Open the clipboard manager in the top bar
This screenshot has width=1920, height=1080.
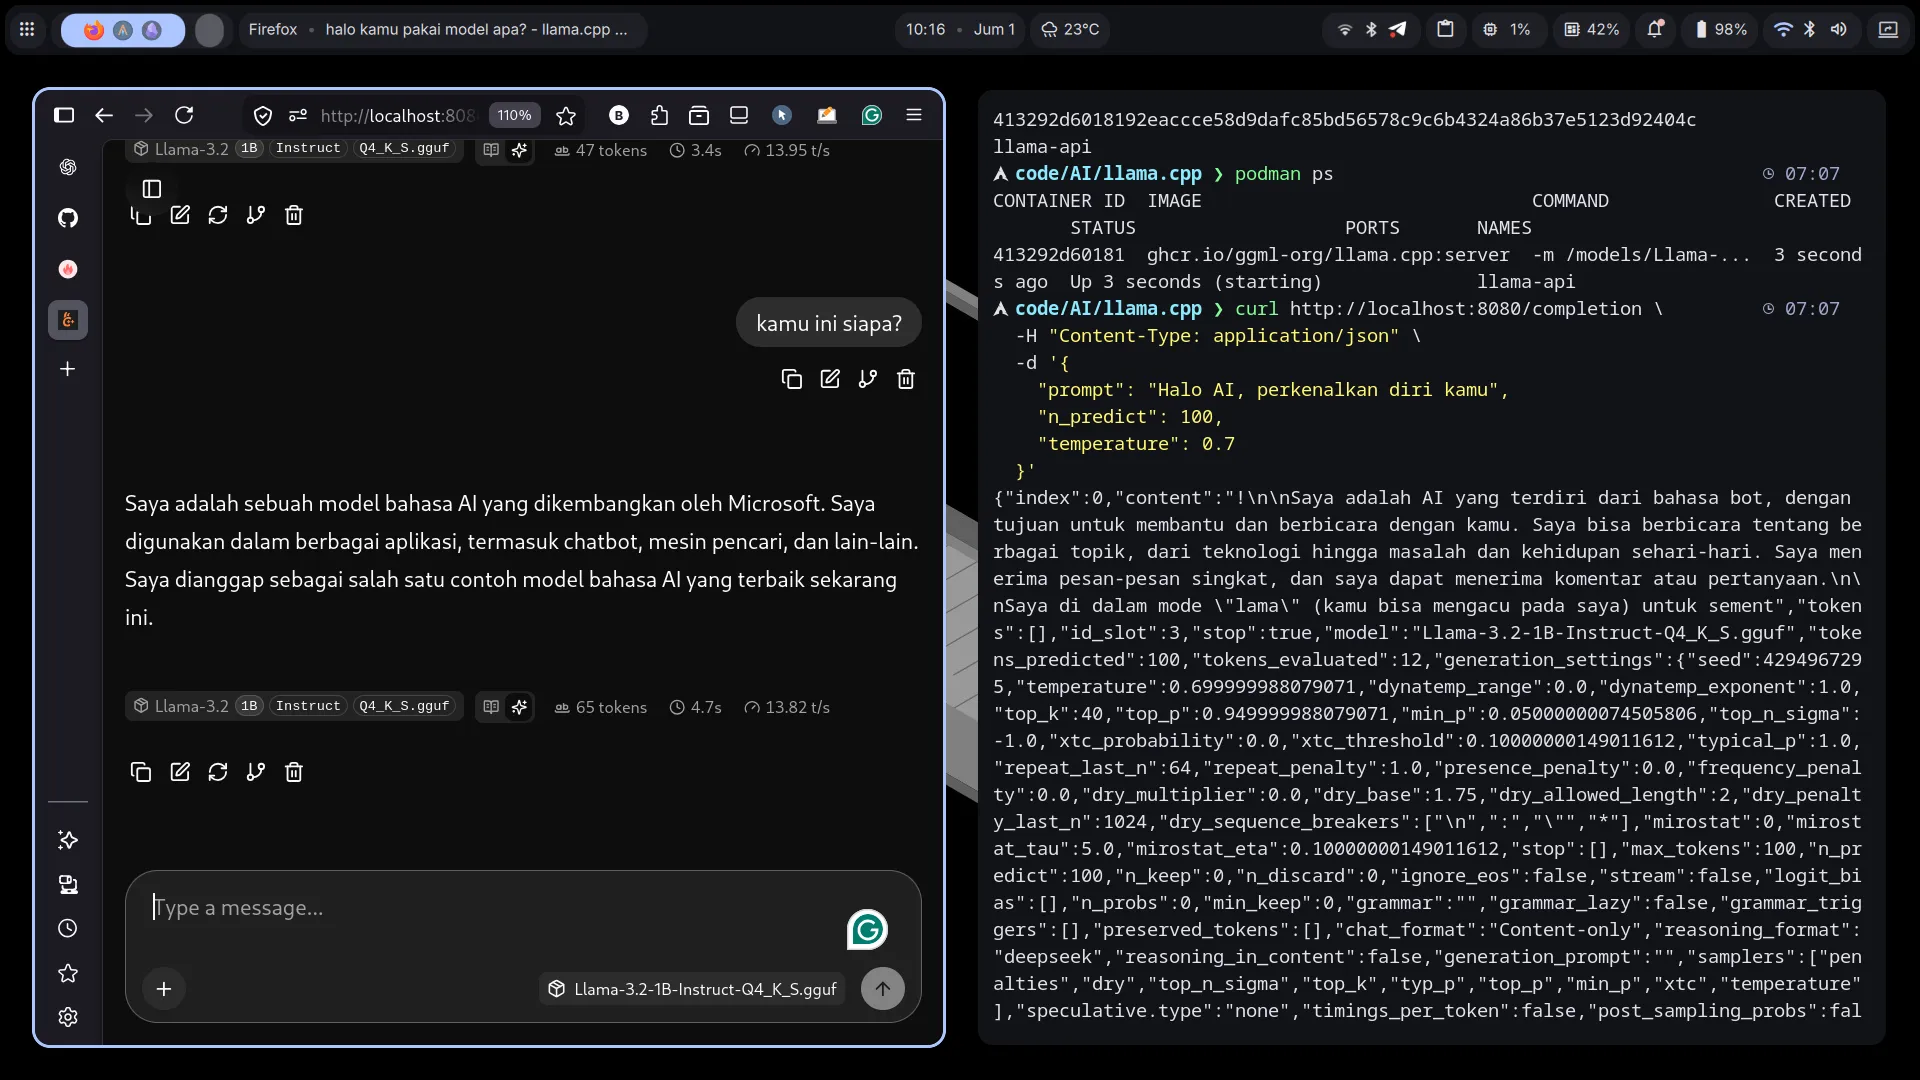click(1445, 29)
